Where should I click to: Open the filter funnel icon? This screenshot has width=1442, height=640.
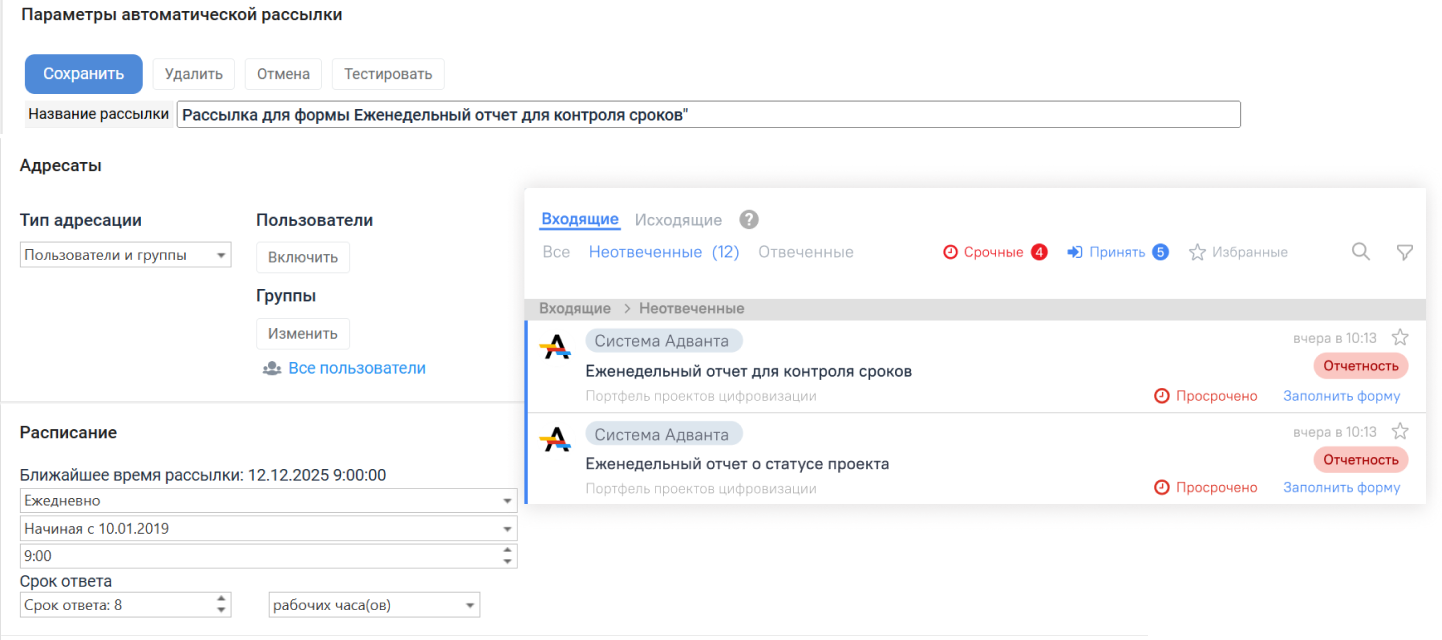(1404, 252)
